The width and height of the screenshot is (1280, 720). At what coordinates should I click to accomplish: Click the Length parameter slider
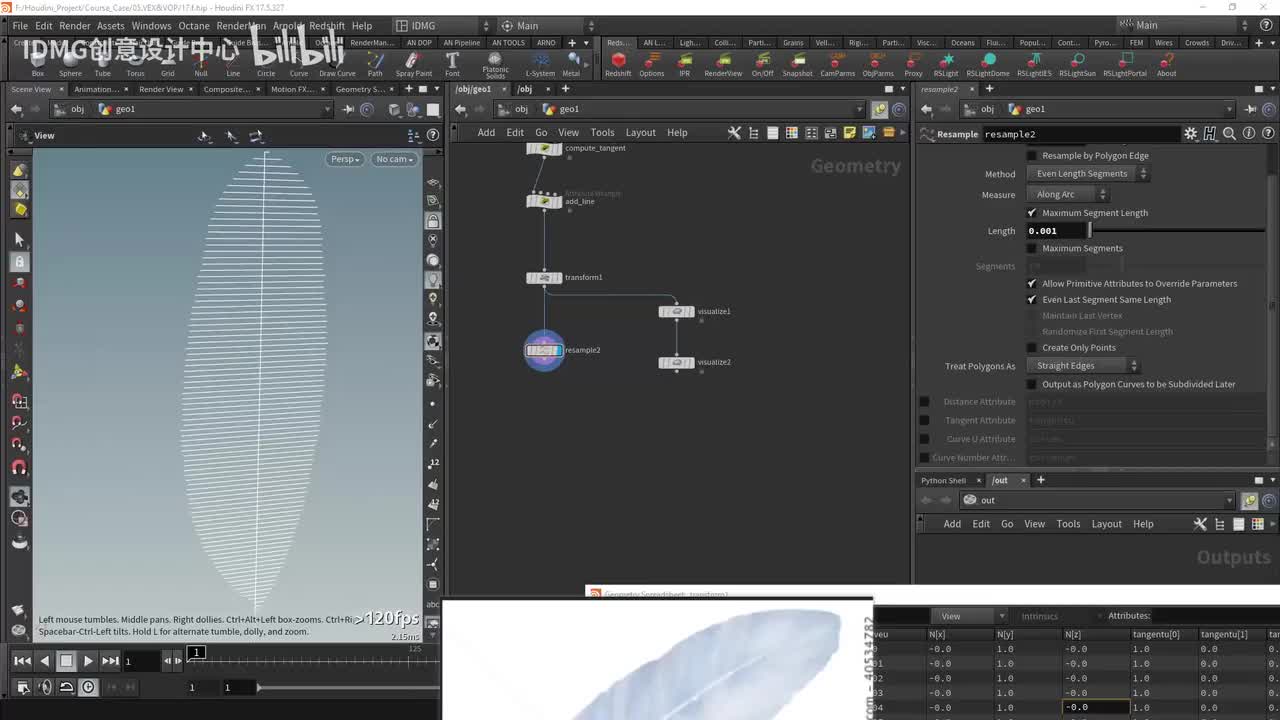coord(1177,231)
